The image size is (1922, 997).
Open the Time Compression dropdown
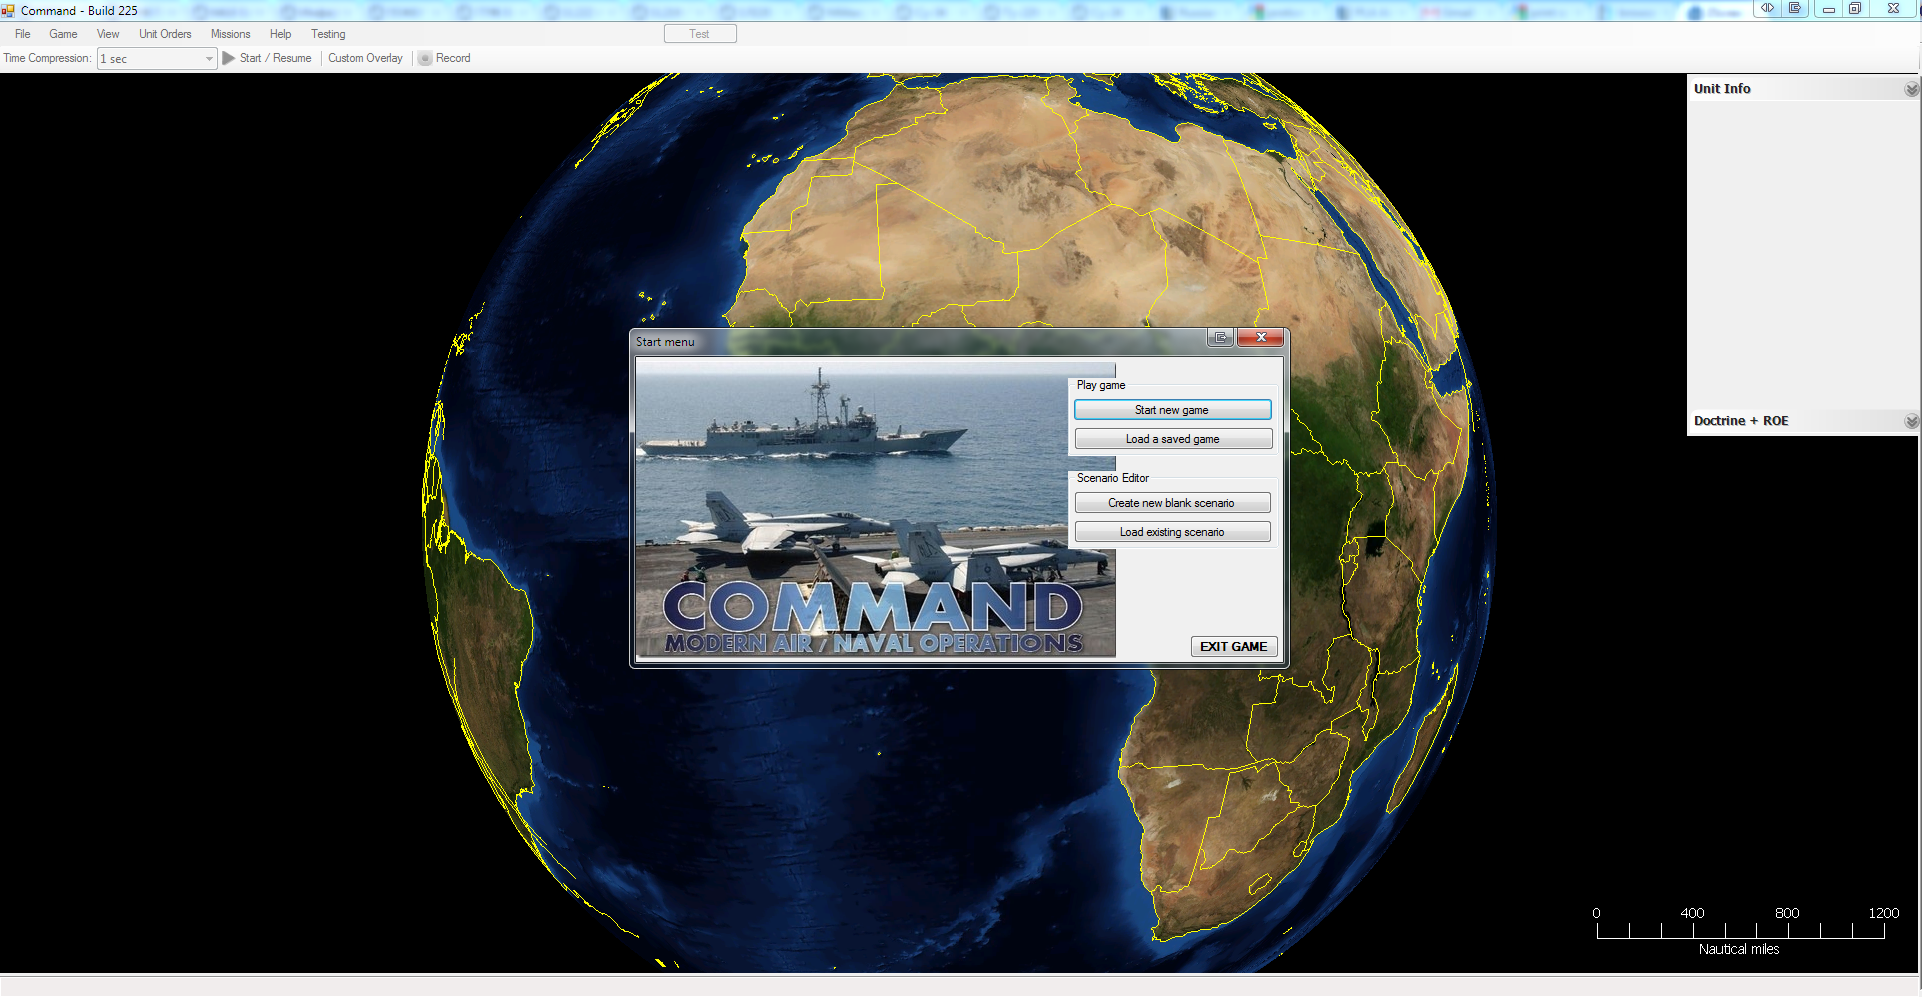[157, 59]
